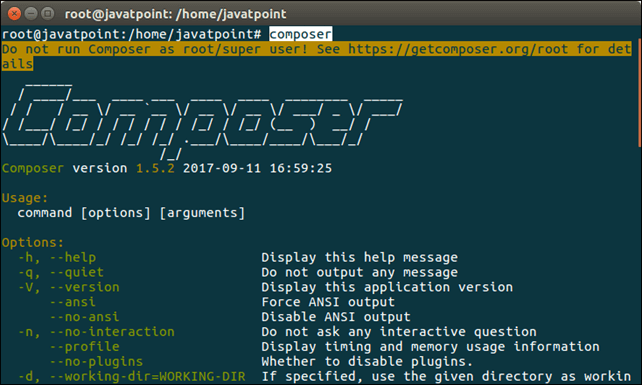Select the date 2017-09-11
Image resolution: width=642 pixels, height=385 pixels.
(x=222, y=168)
